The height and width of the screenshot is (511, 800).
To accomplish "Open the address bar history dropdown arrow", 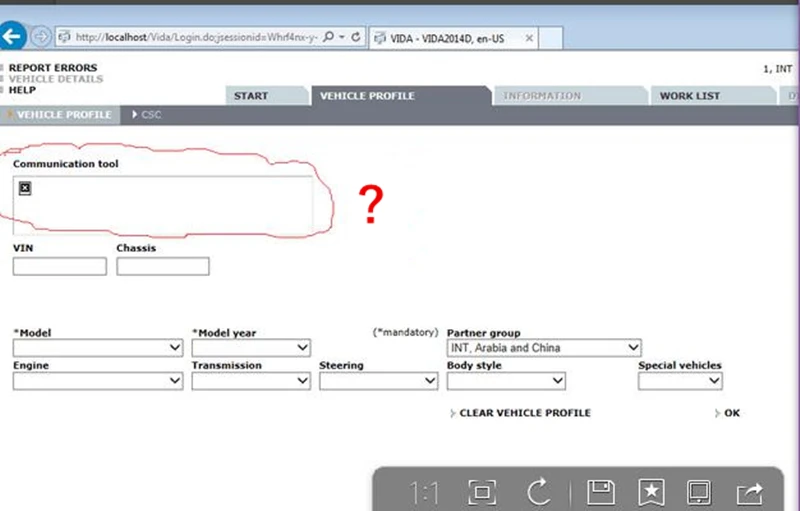I will click(342, 37).
